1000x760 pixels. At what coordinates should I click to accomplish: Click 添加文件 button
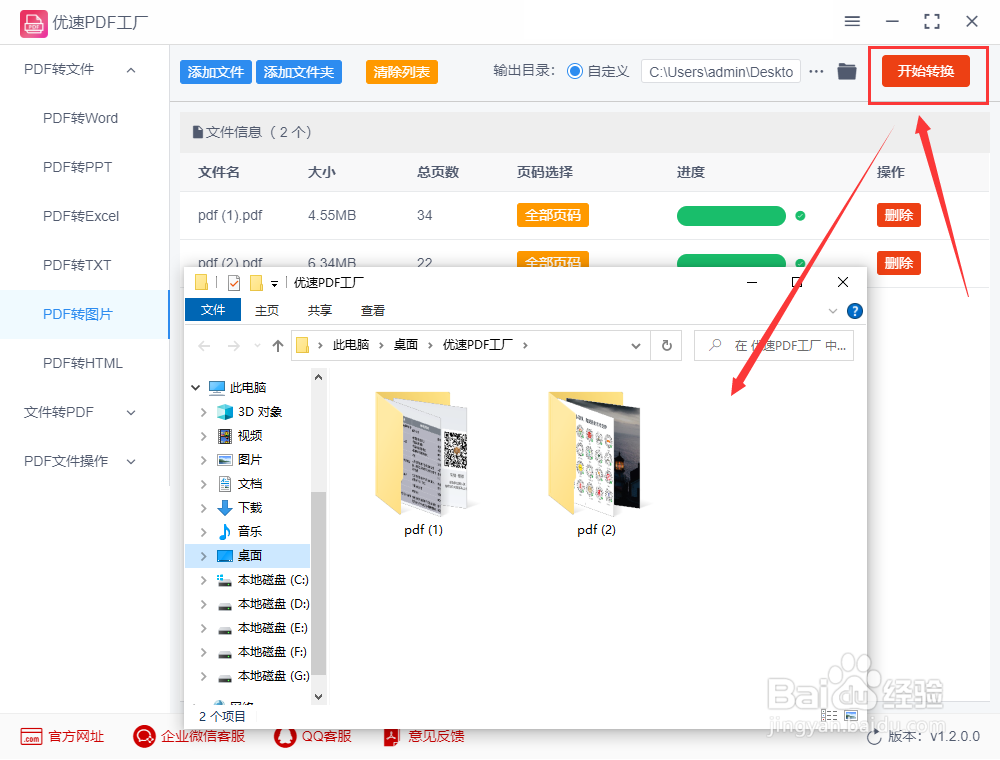(216, 72)
